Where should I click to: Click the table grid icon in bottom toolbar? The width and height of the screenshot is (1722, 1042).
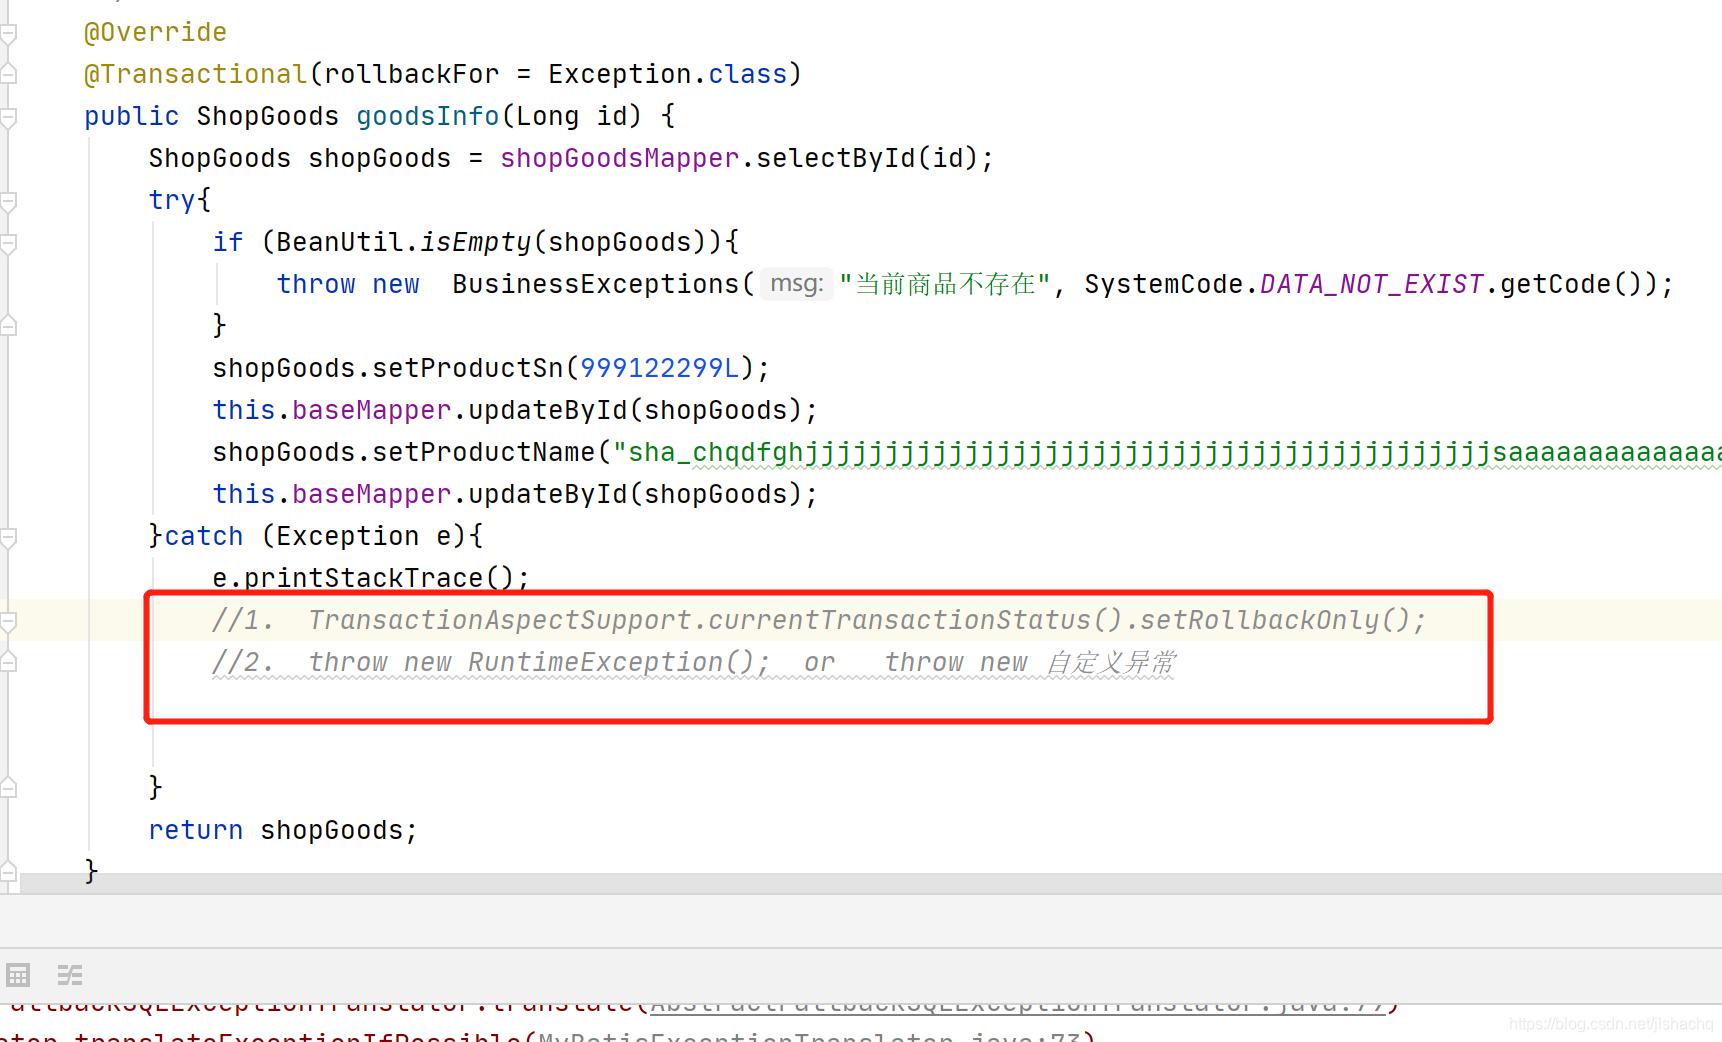(x=18, y=975)
